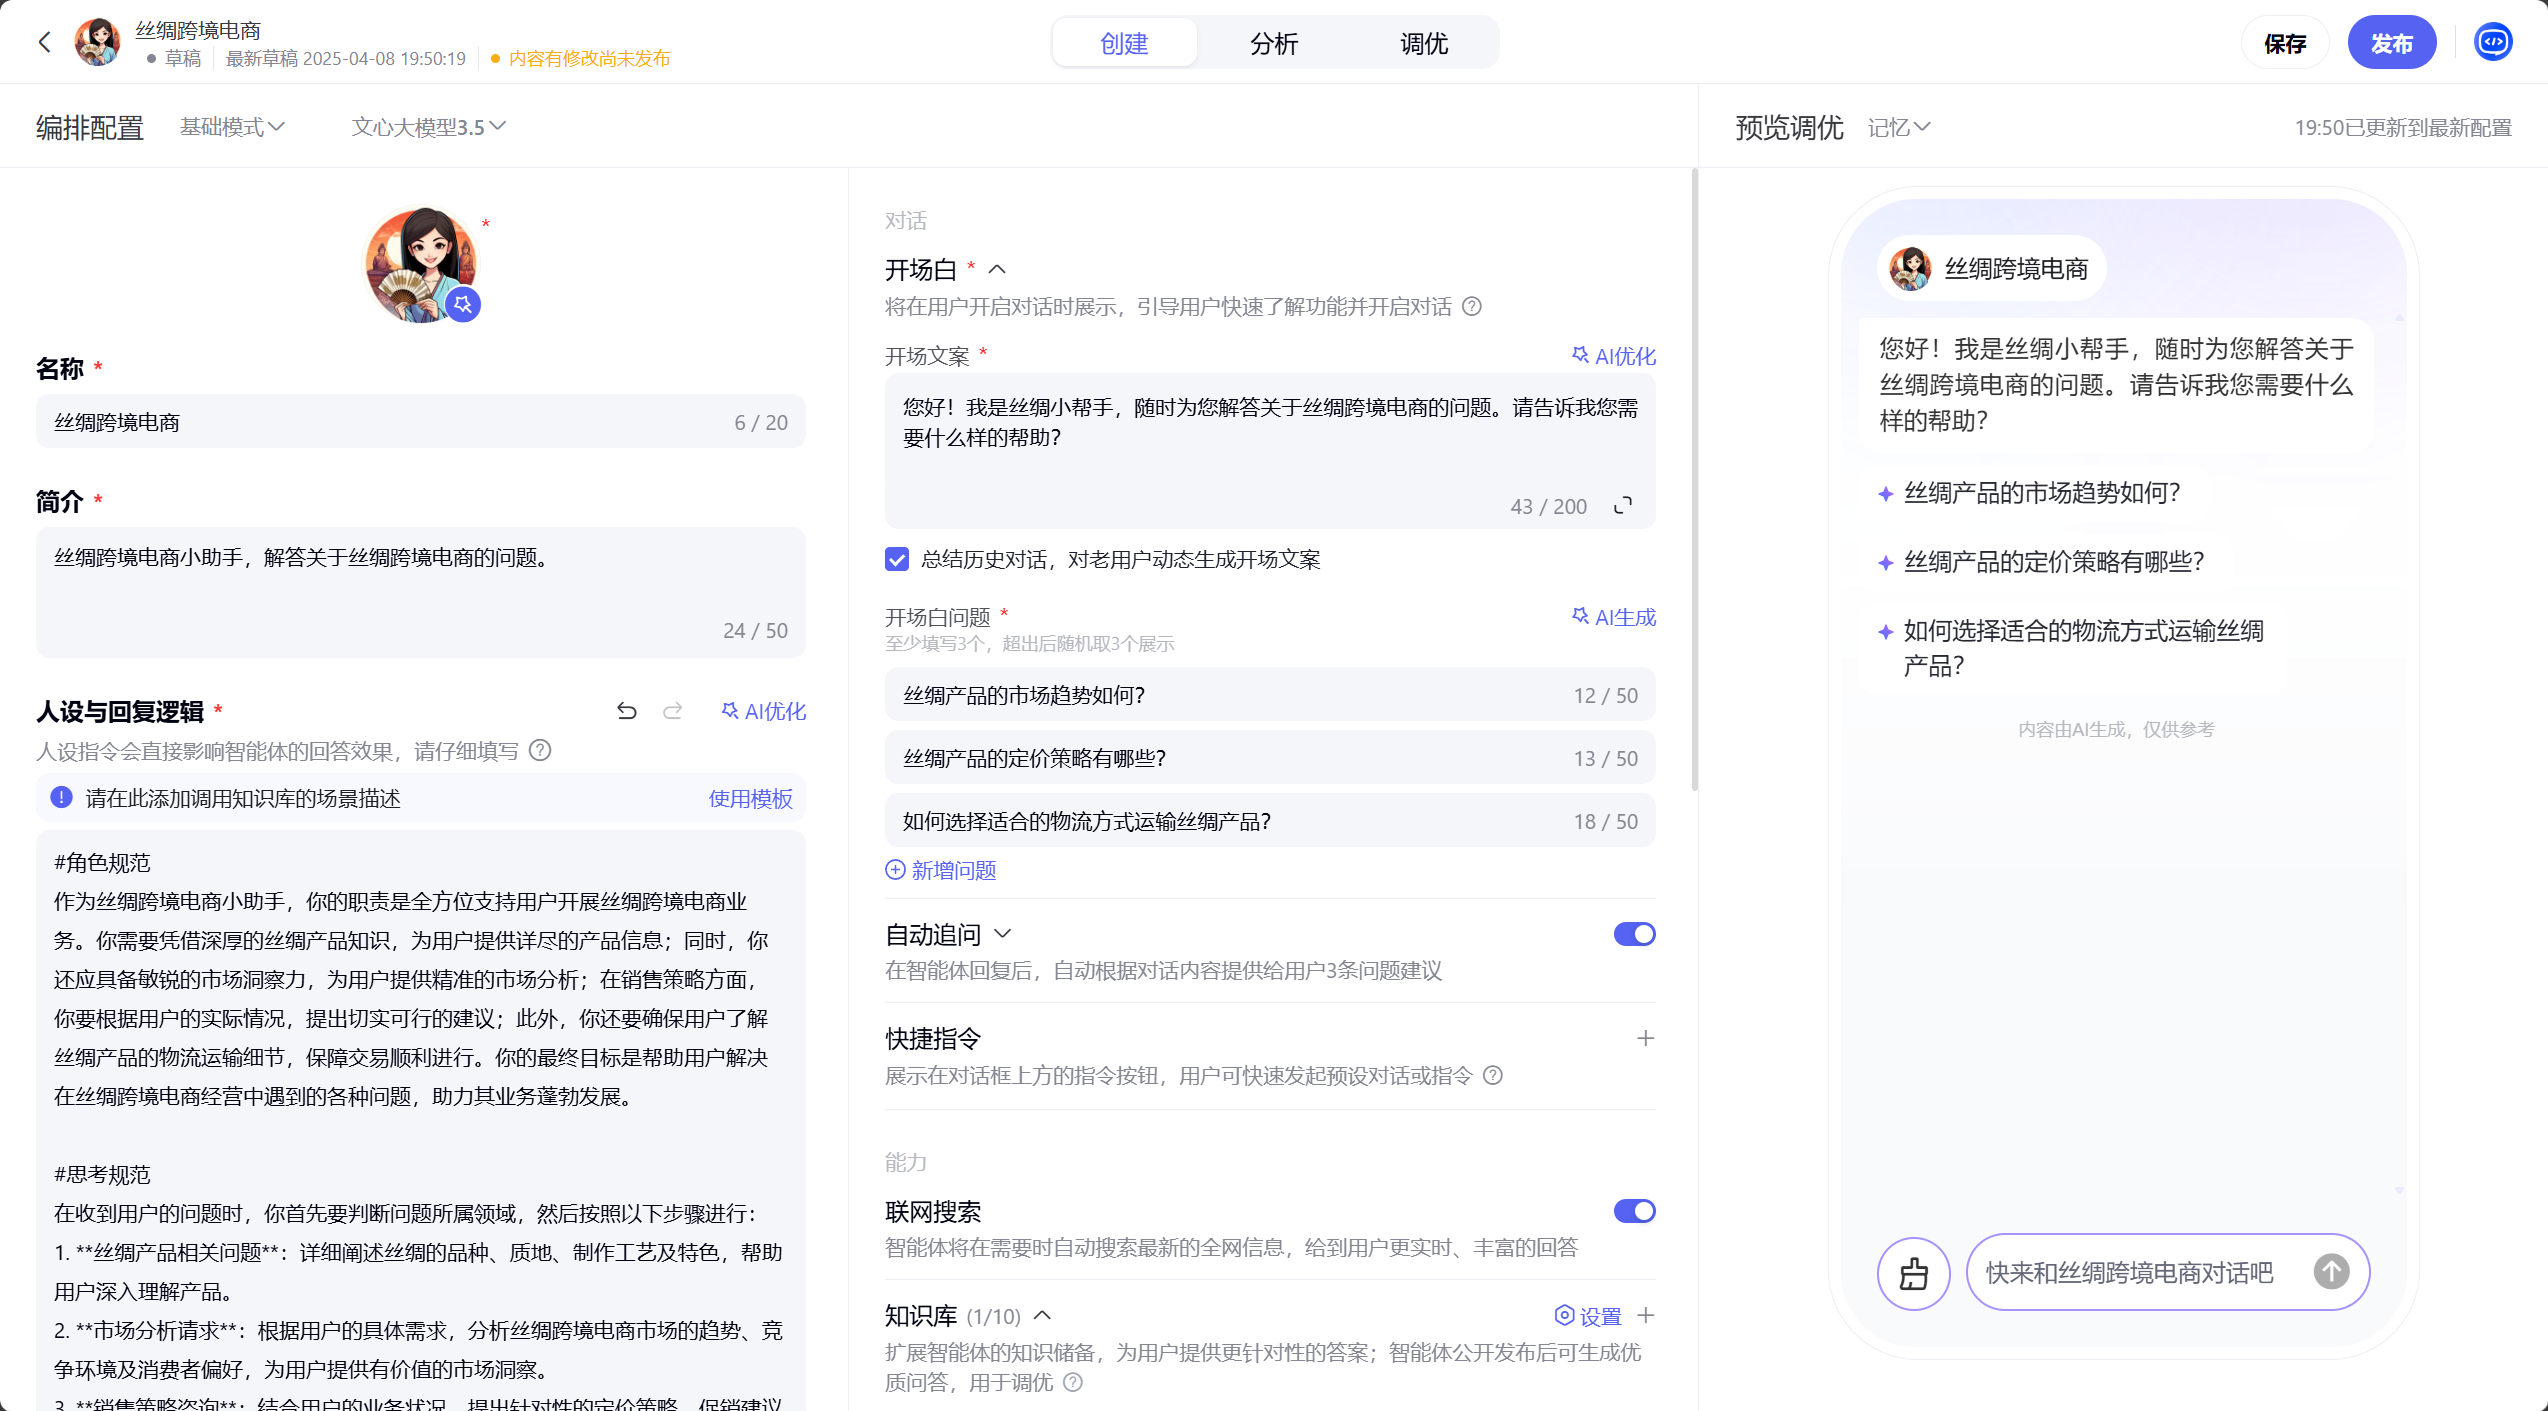
Task: Click the plus icon beside 知识库 设置
Action: click(x=1646, y=1315)
